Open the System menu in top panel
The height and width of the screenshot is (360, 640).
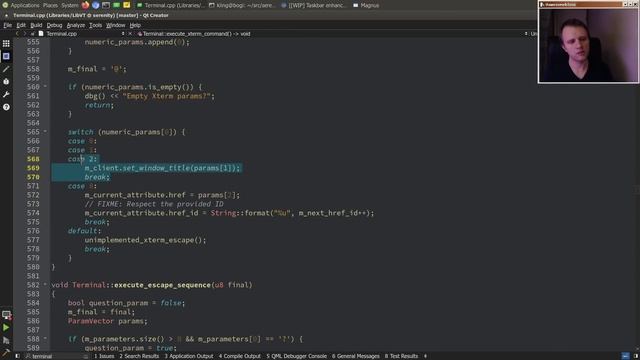[x=70, y=5]
